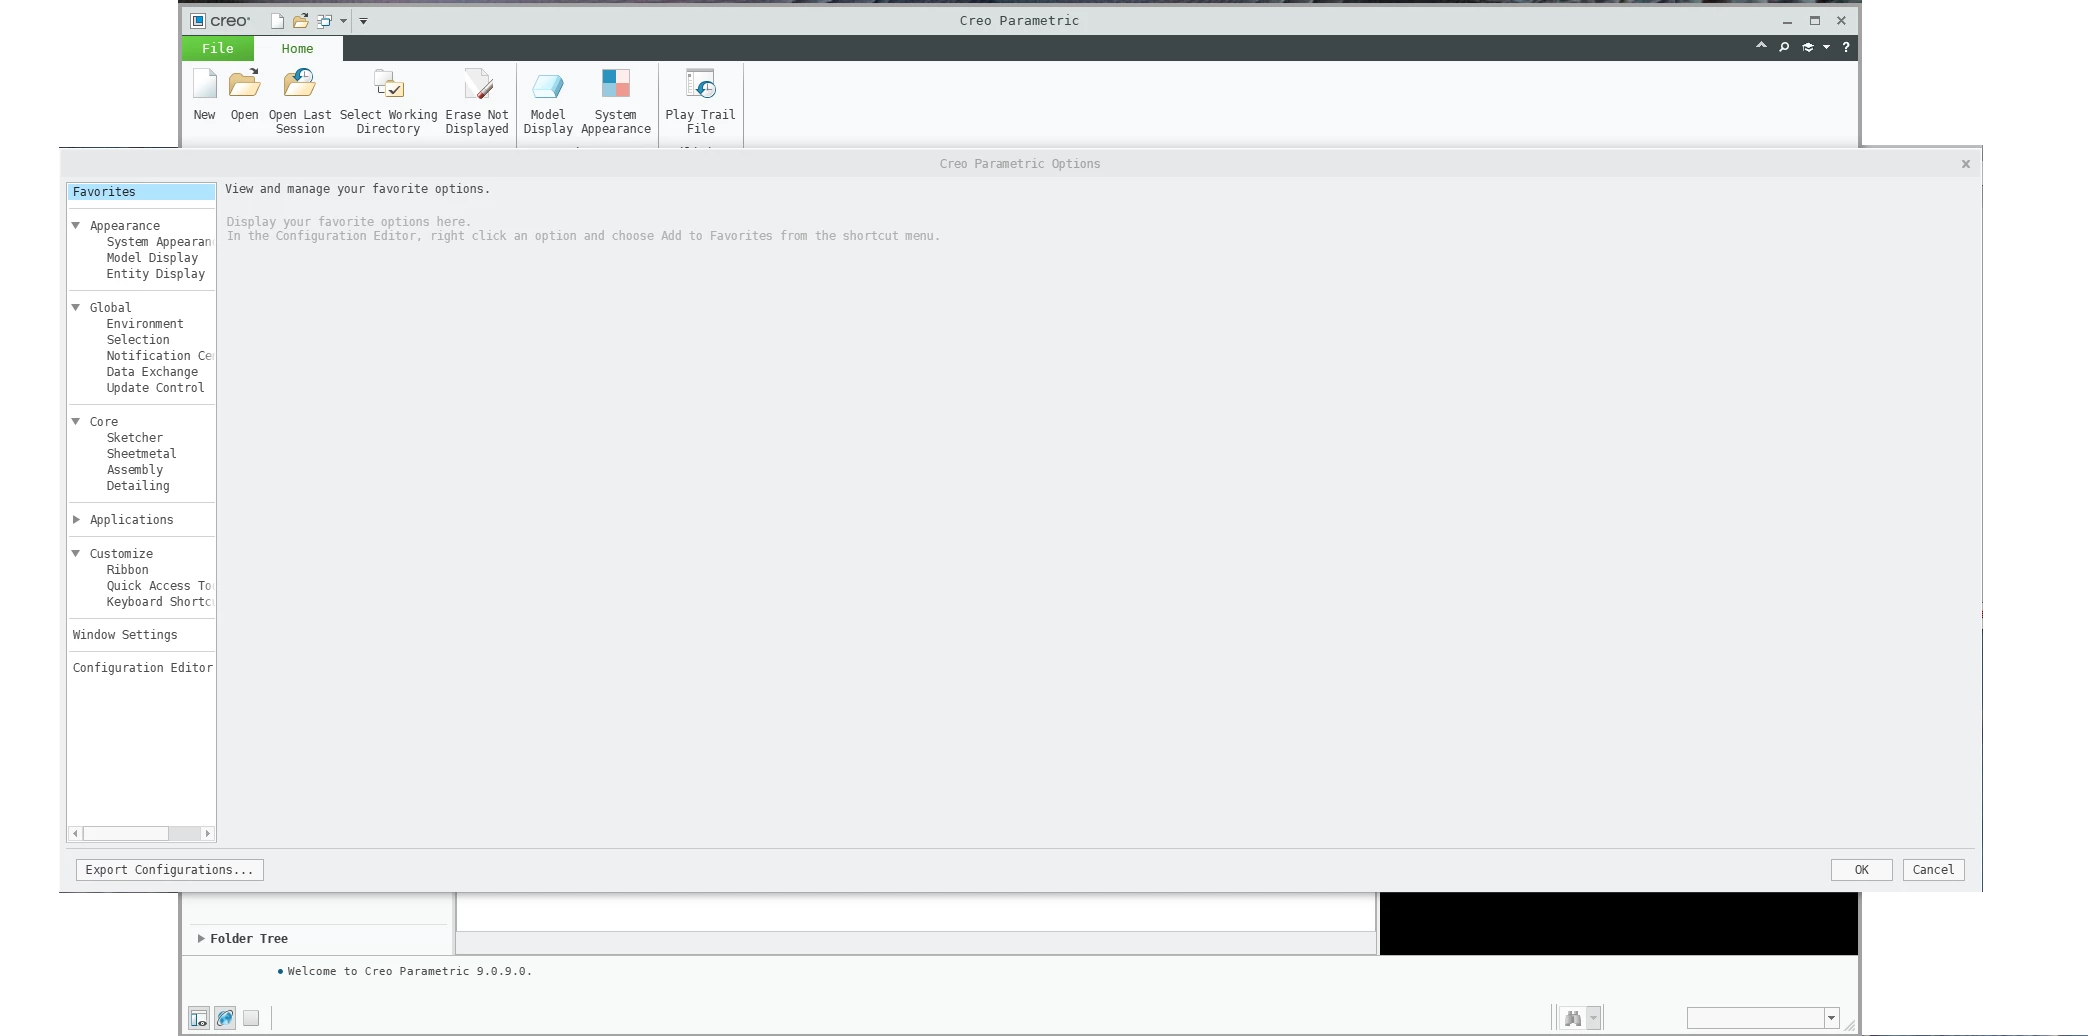Image resolution: width=2088 pixels, height=1036 pixels.
Task: Click Open icon in quick access toolbar
Action: pyautogui.click(x=300, y=21)
